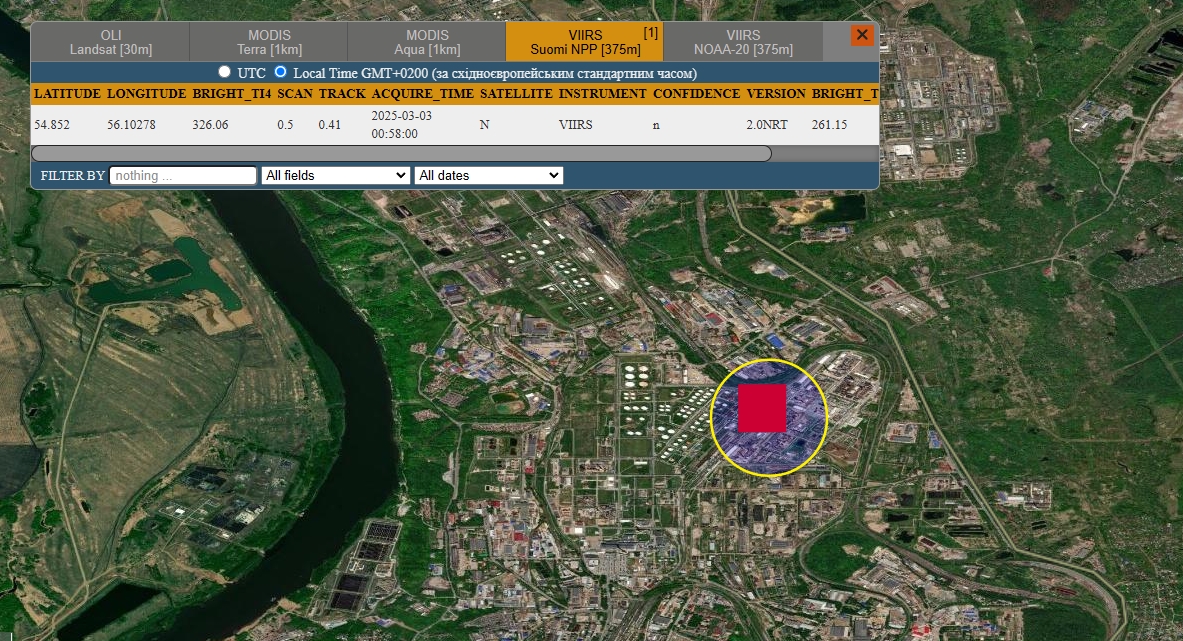
Task: Click the horizontal scrollbar of the data table
Action: (x=401, y=154)
